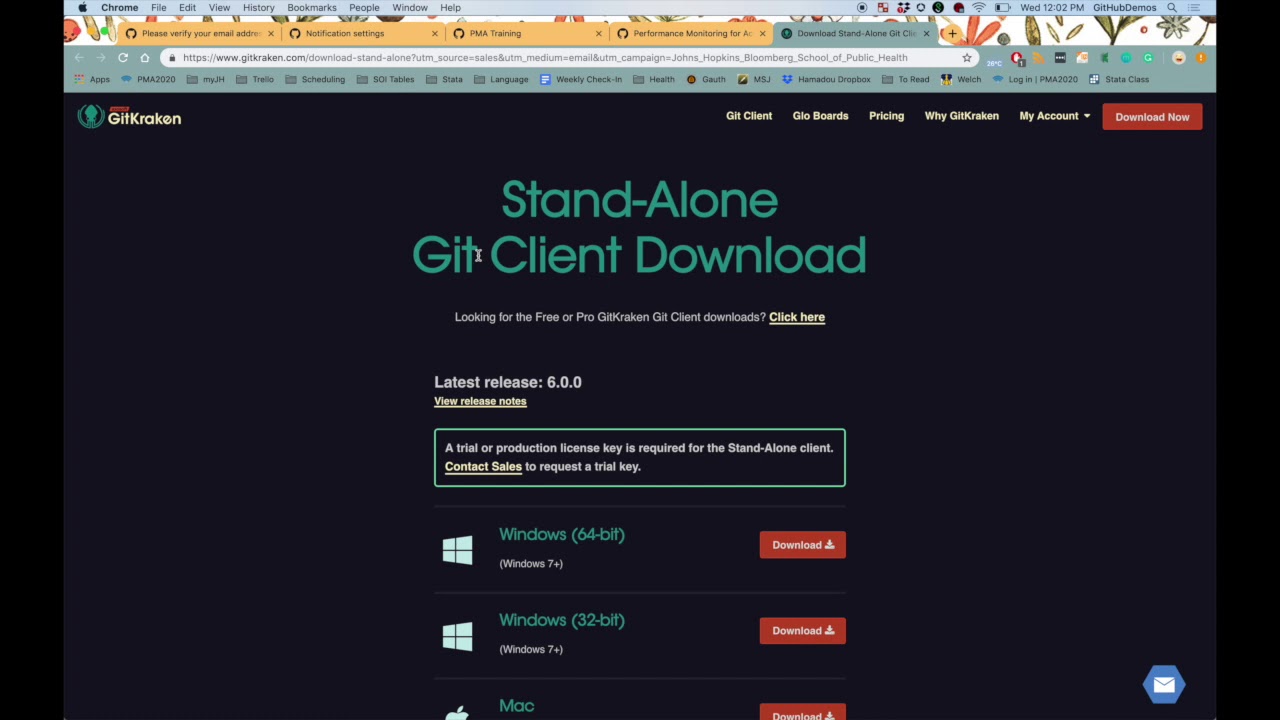Click the site lock icon in address bar
This screenshot has height=720, width=1280.
pyautogui.click(x=171, y=58)
